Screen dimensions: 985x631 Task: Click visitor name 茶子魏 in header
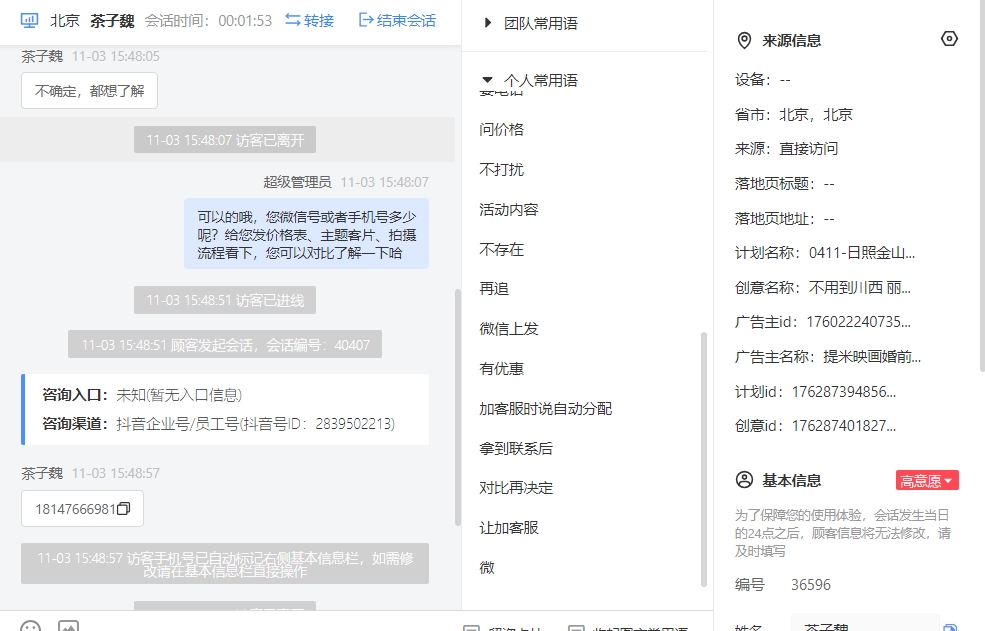tap(112, 21)
